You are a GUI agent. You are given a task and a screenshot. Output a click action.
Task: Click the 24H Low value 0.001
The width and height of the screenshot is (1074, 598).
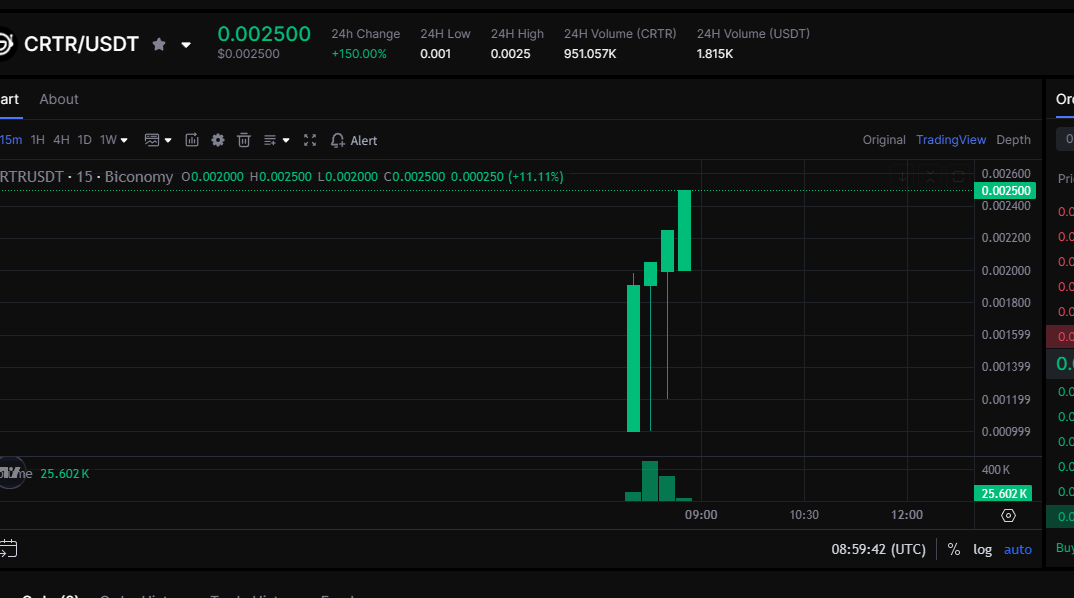click(436, 53)
